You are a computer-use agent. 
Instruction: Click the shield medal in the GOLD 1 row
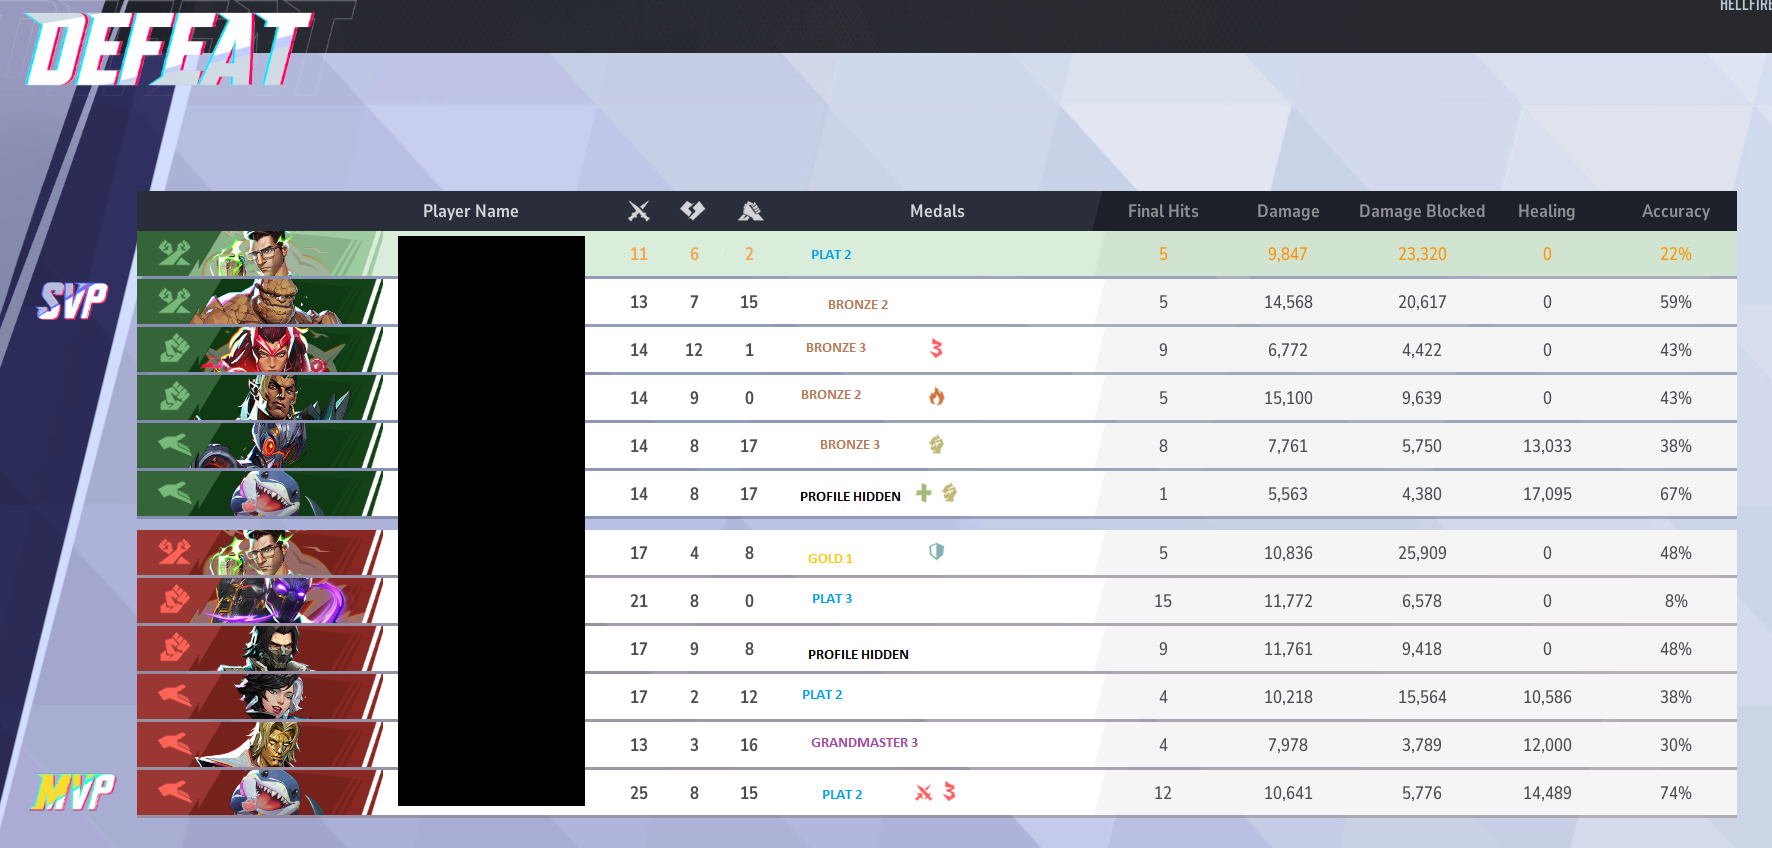point(936,551)
